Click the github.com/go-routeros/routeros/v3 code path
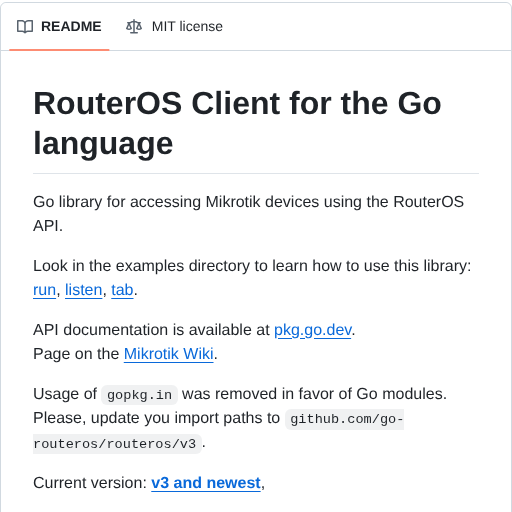The height and width of the screenshot is (512, 512). (219, 431)
